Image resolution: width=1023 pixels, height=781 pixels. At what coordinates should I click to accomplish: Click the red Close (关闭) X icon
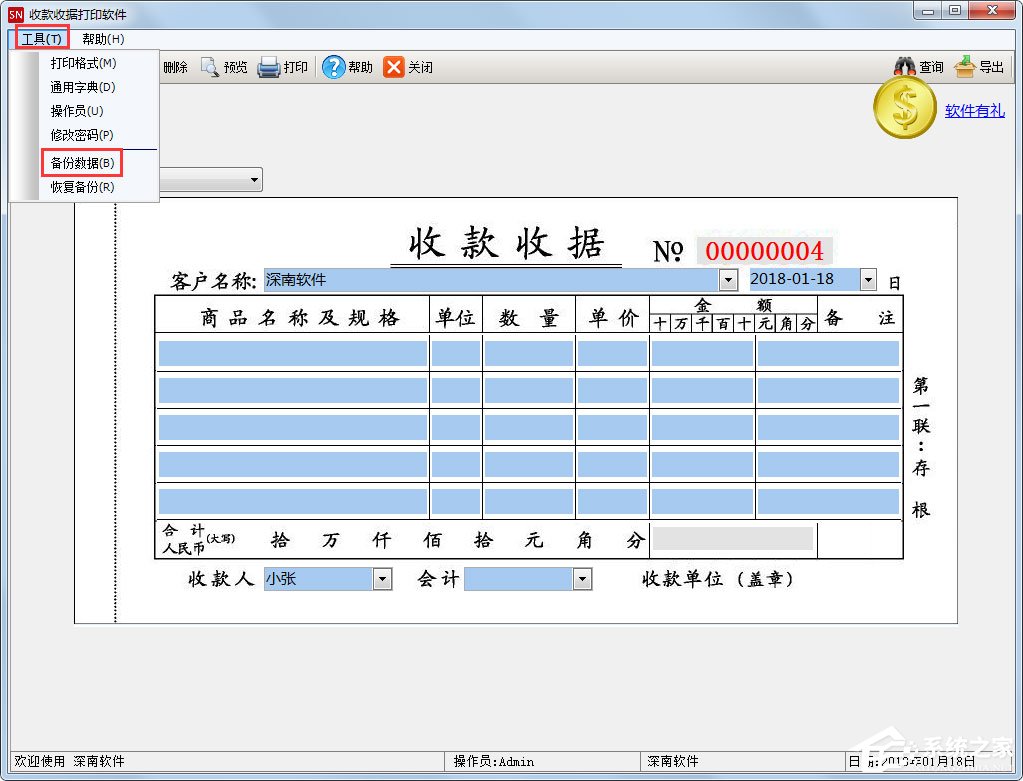click(394, 67)
